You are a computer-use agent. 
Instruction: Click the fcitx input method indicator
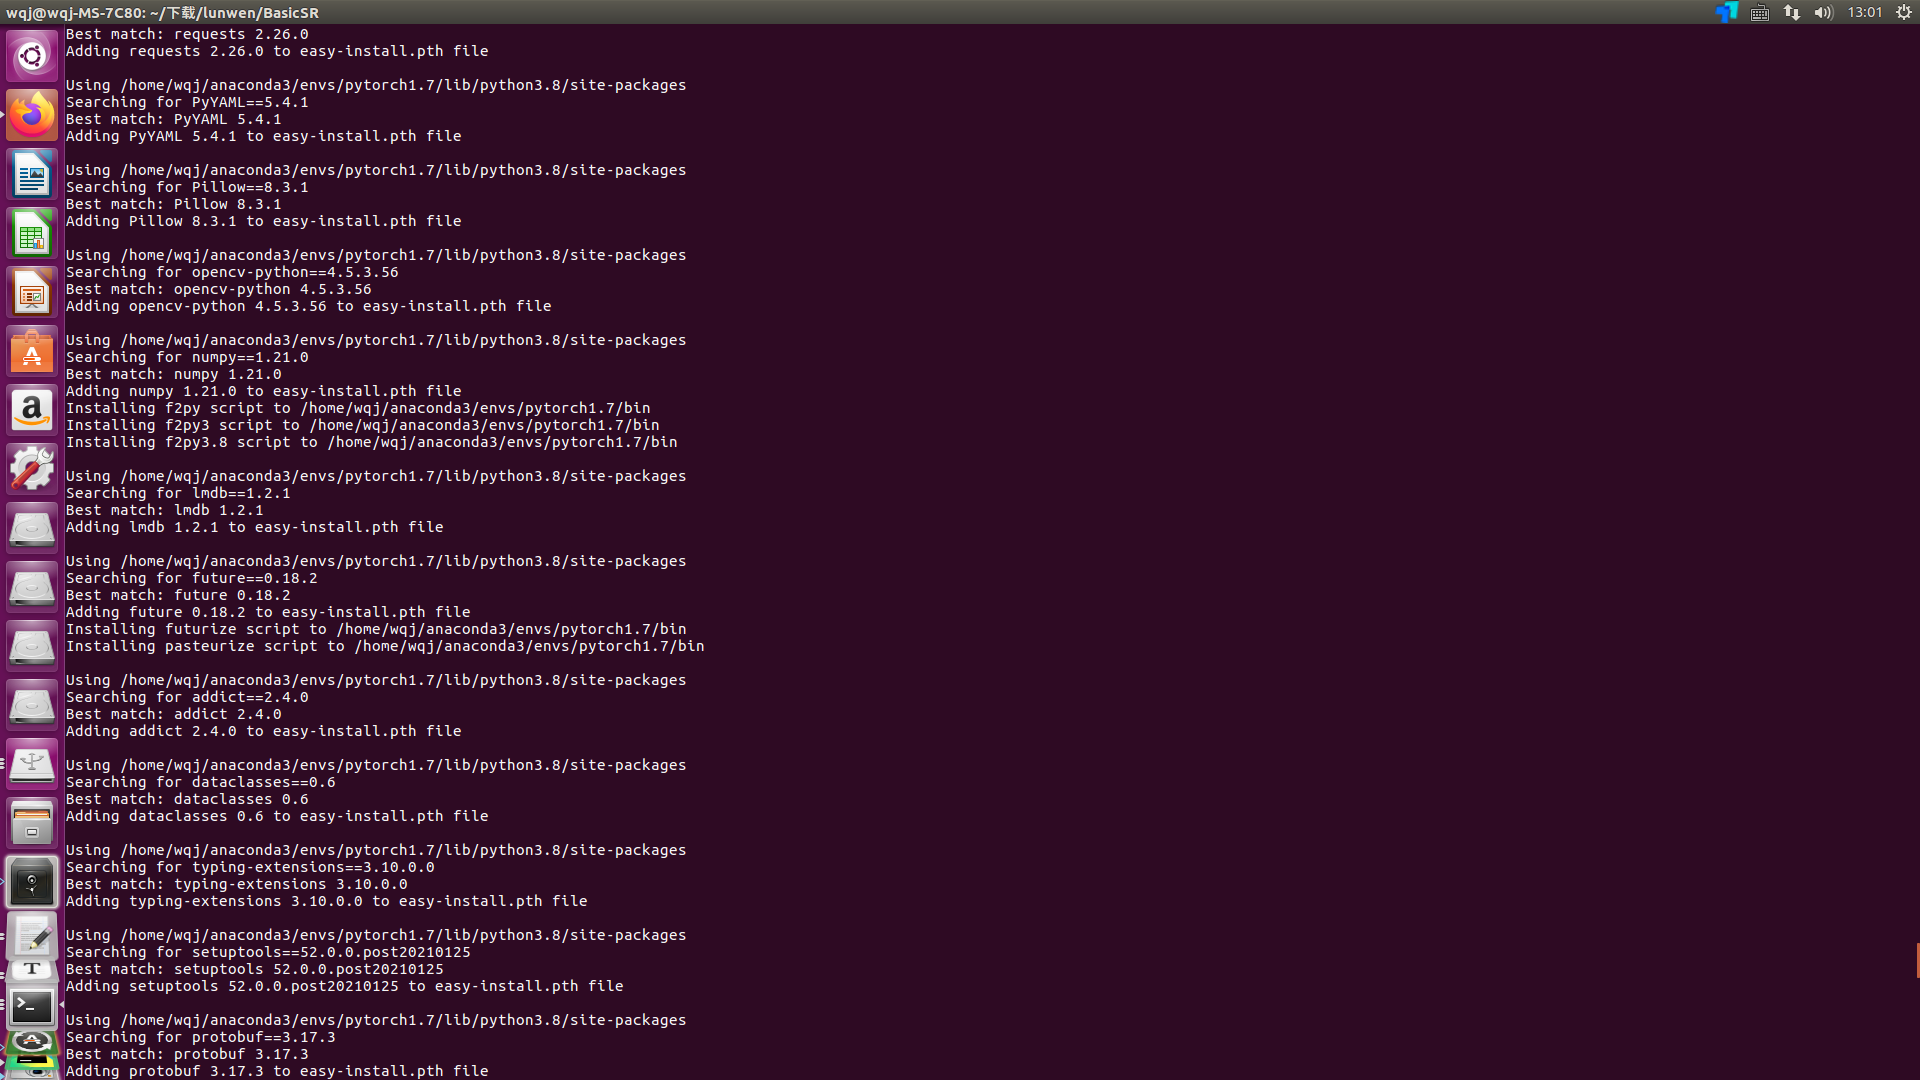(x=1725, y=13)
